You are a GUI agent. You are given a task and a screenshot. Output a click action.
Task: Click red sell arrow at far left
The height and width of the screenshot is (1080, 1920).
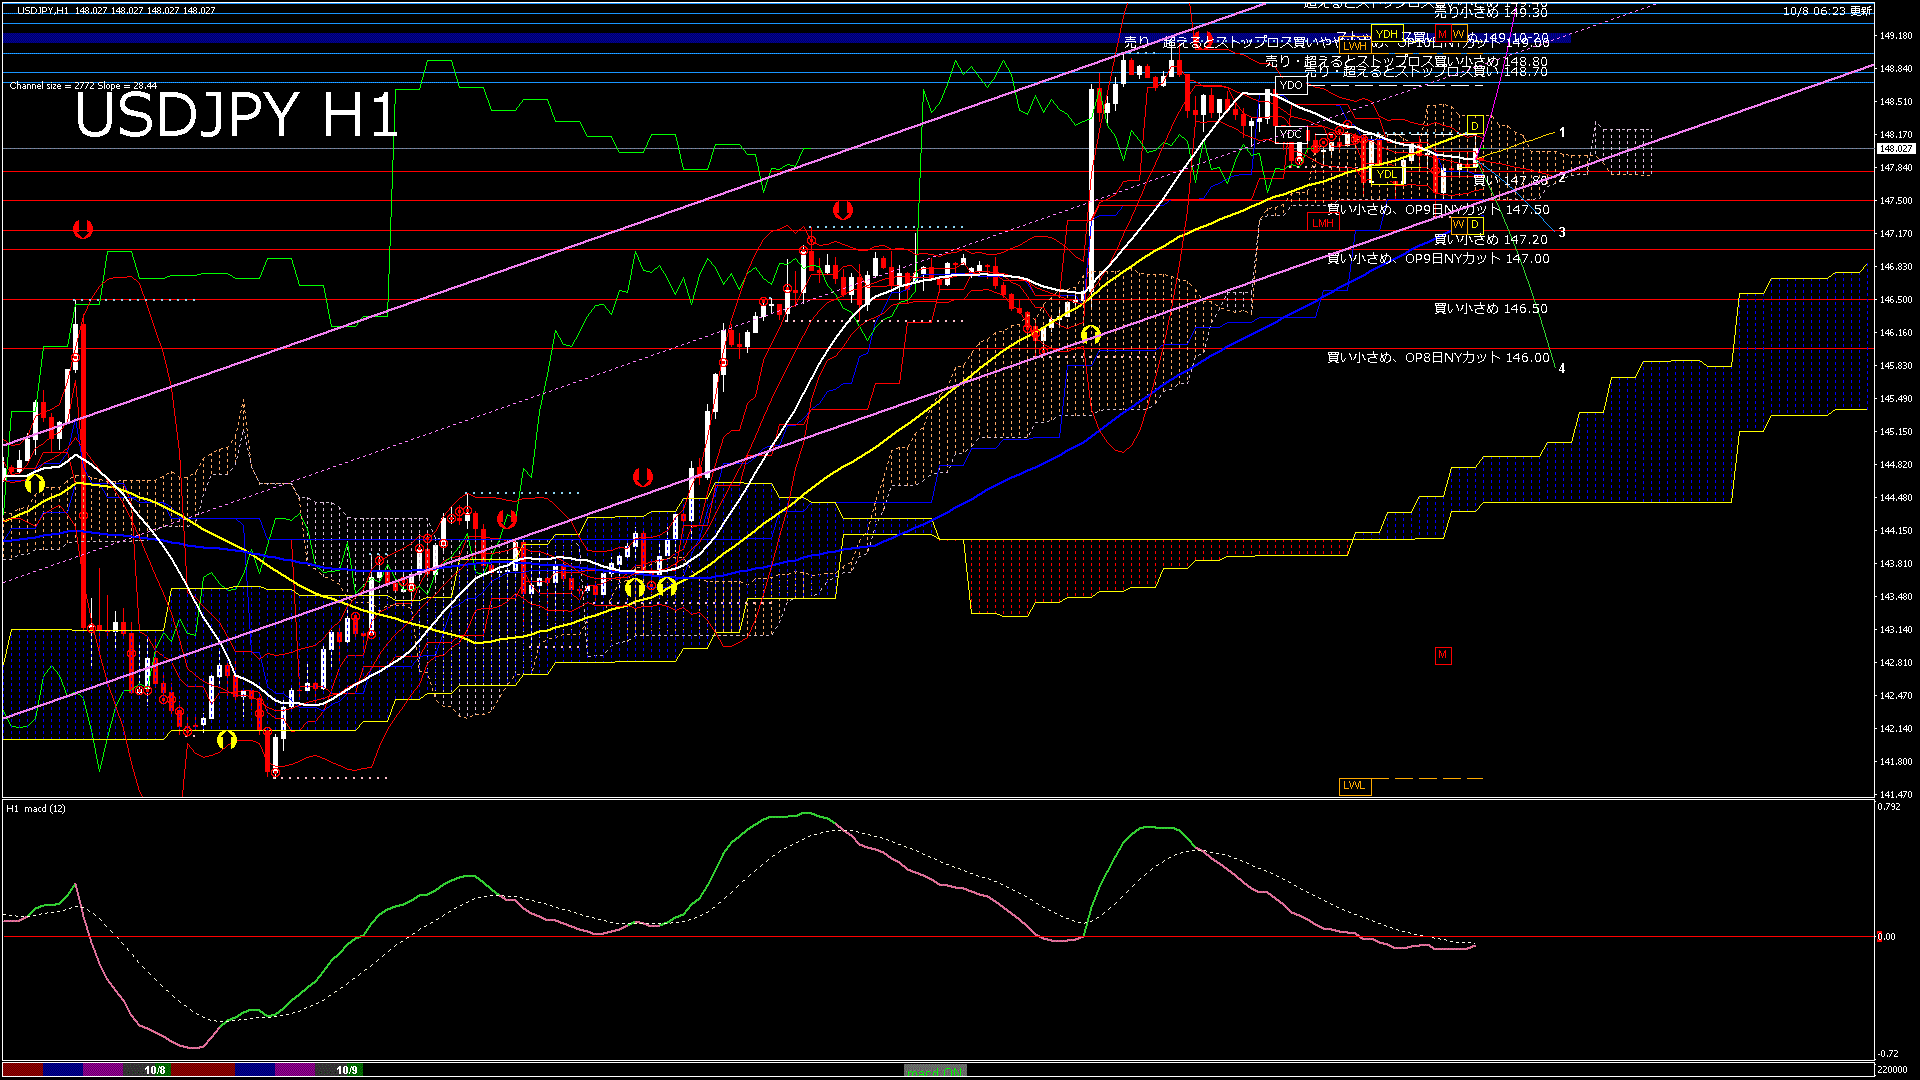point(83,230)
